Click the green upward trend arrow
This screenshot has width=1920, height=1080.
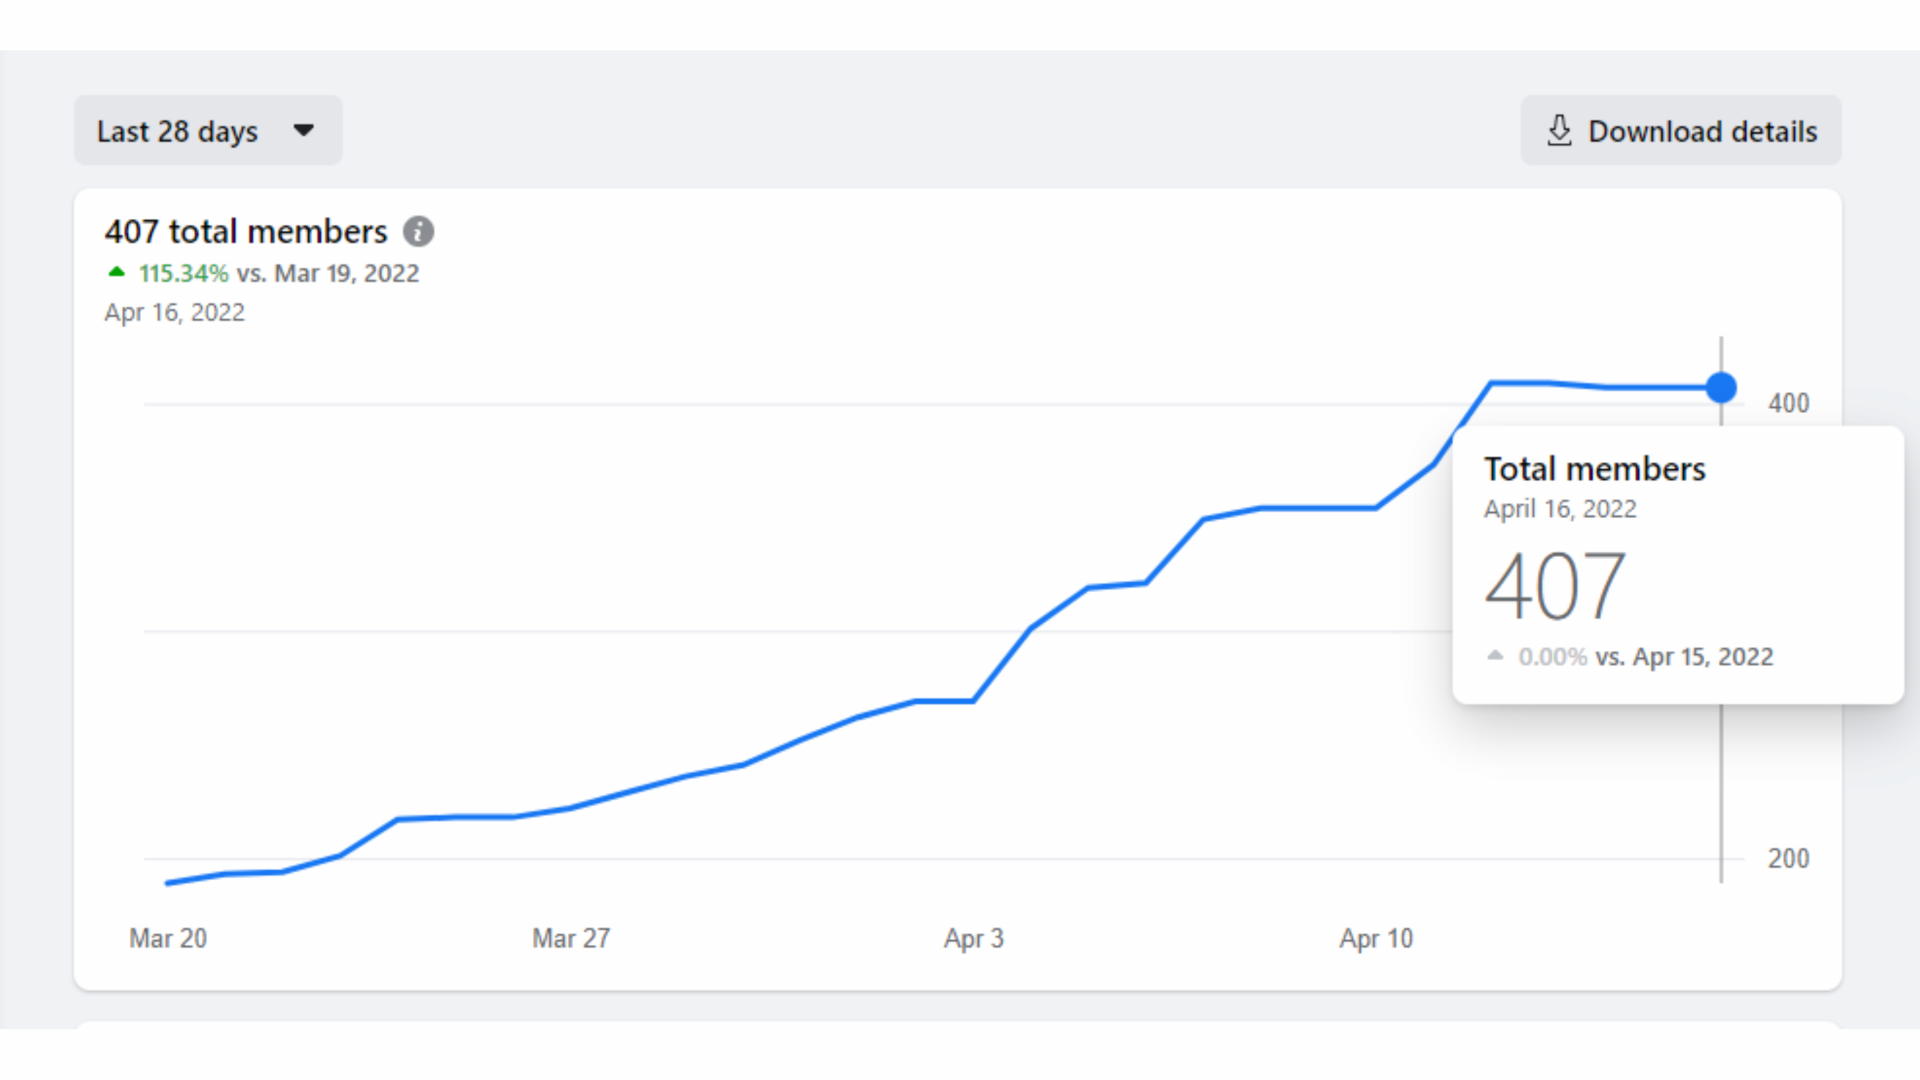tap(117, 272)
